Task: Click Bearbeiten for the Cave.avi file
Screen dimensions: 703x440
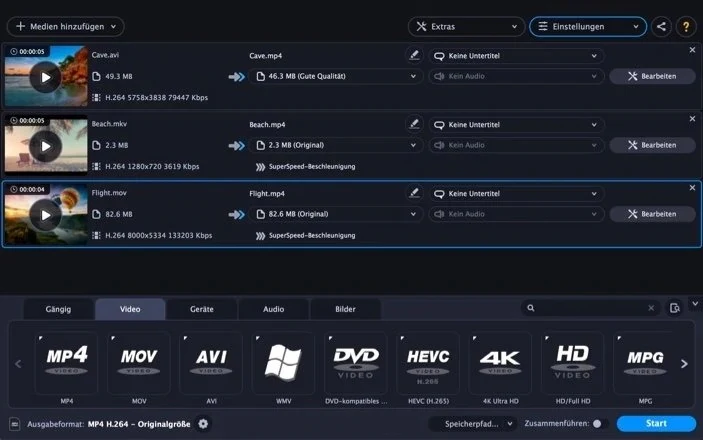Action: pos(652,76)
